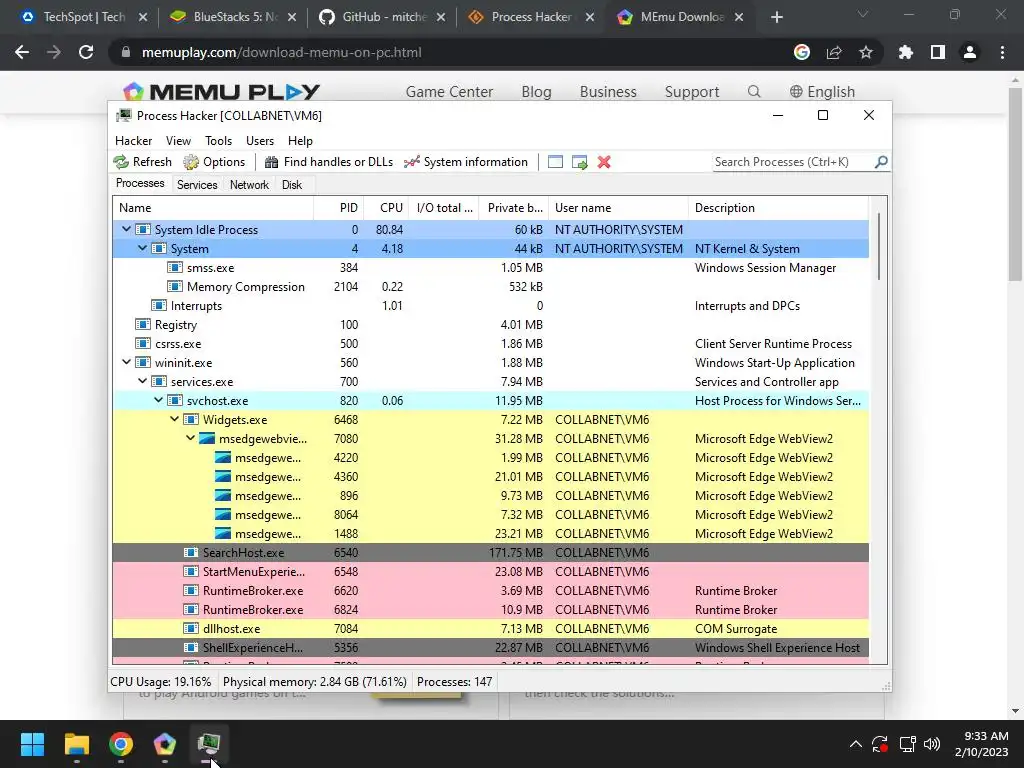The image size is (1024, 768).
Task: Open Chrome extensions puzzle icon
Action: [905, 52]
